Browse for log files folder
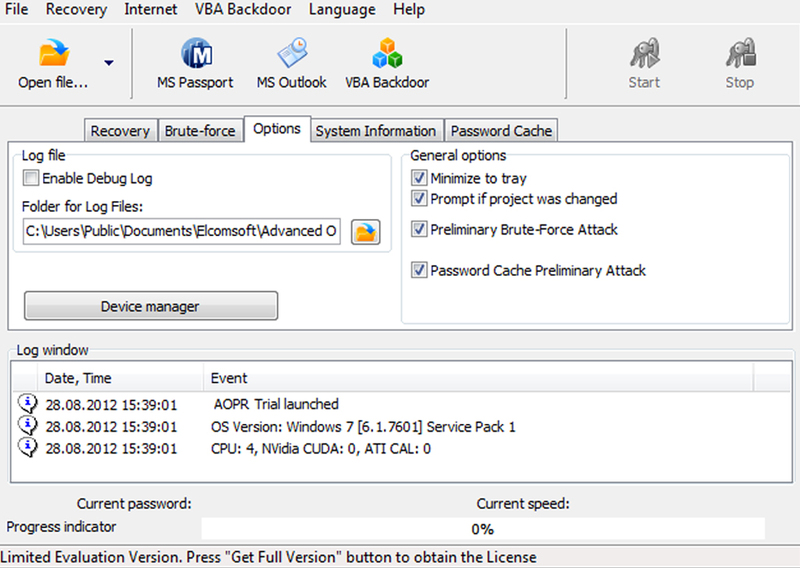 tap(365, 232)
